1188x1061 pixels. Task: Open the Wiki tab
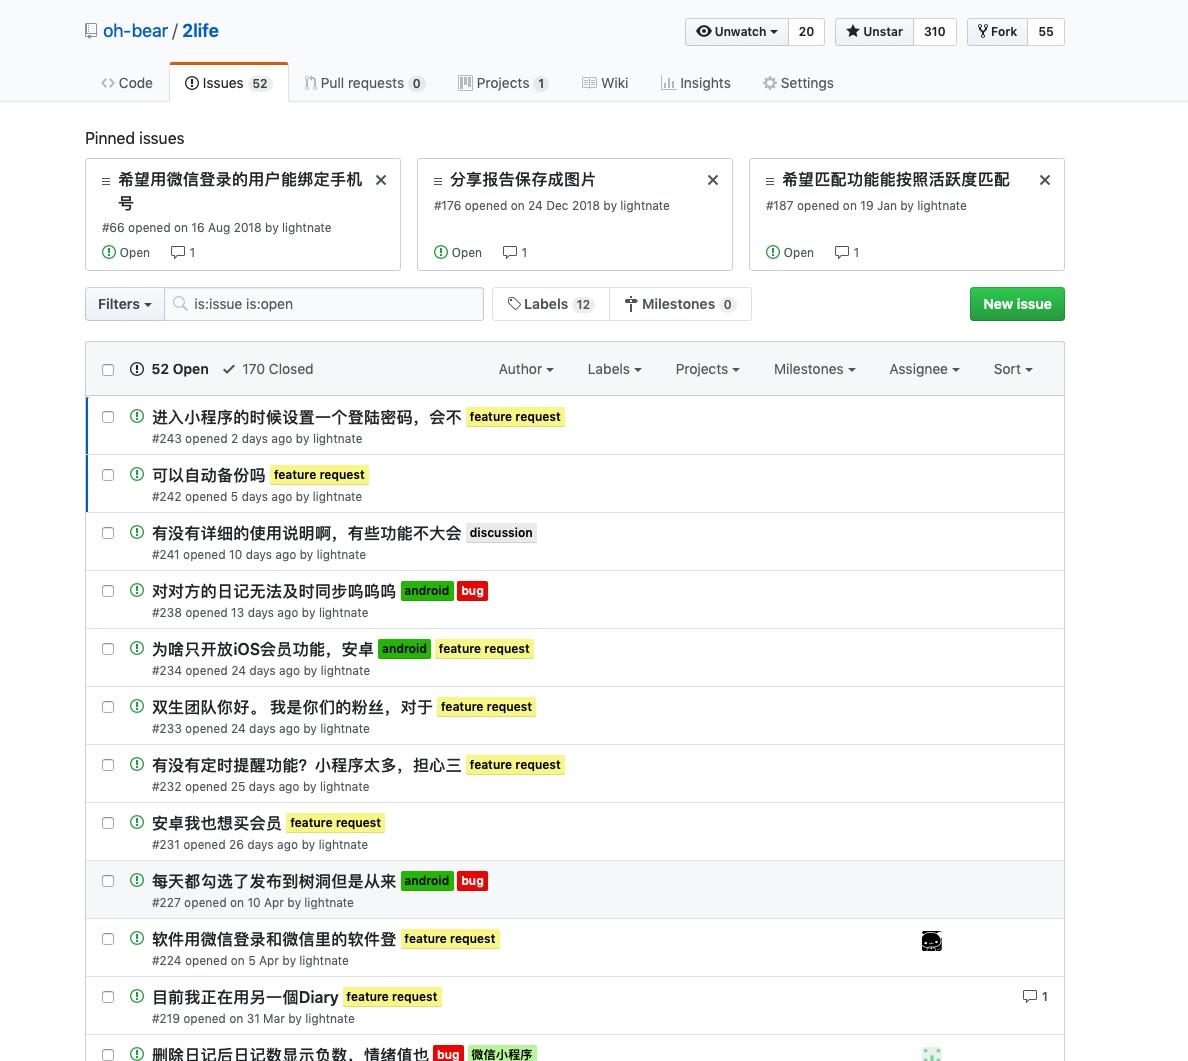(605, 83)
